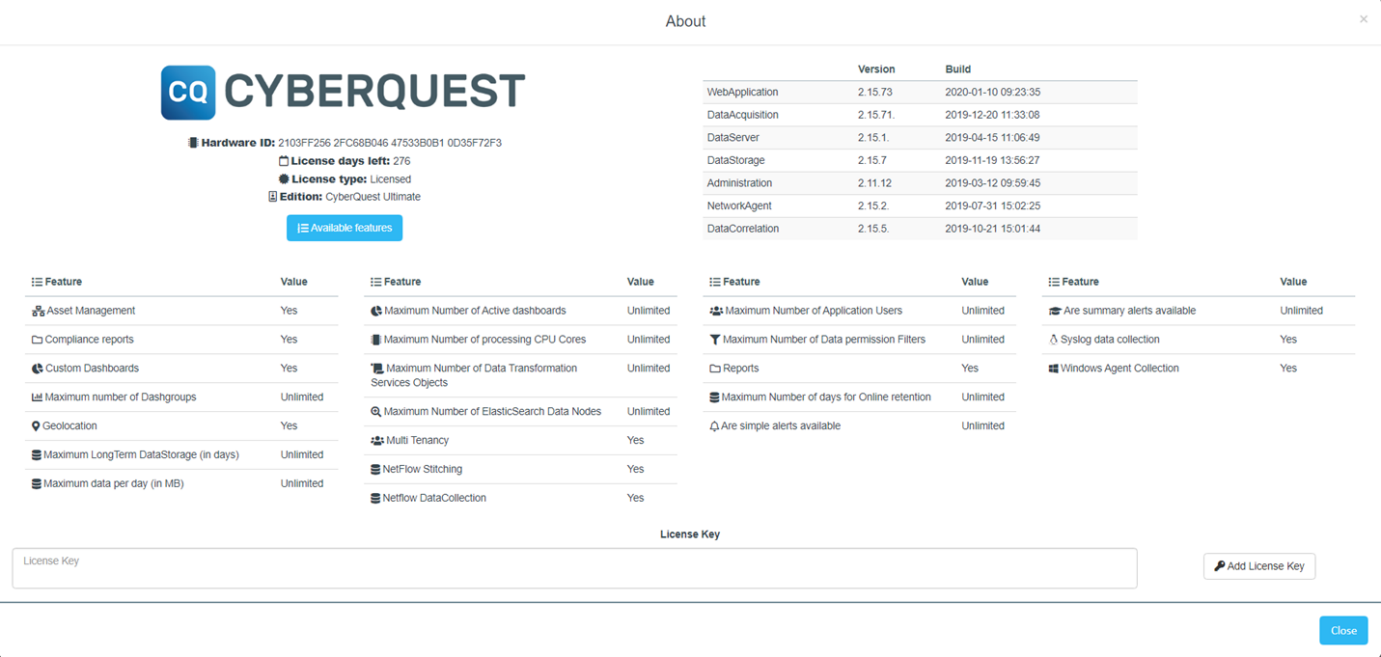This screenshot has width=1381, height=657.
Task: Click the Geolocation pin icon
Action: pyautogui.click(x=36, y=426)
